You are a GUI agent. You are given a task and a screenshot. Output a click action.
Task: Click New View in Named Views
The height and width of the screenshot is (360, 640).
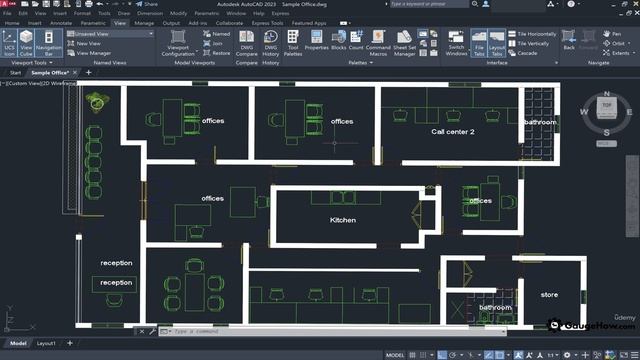tap(84, 43)
